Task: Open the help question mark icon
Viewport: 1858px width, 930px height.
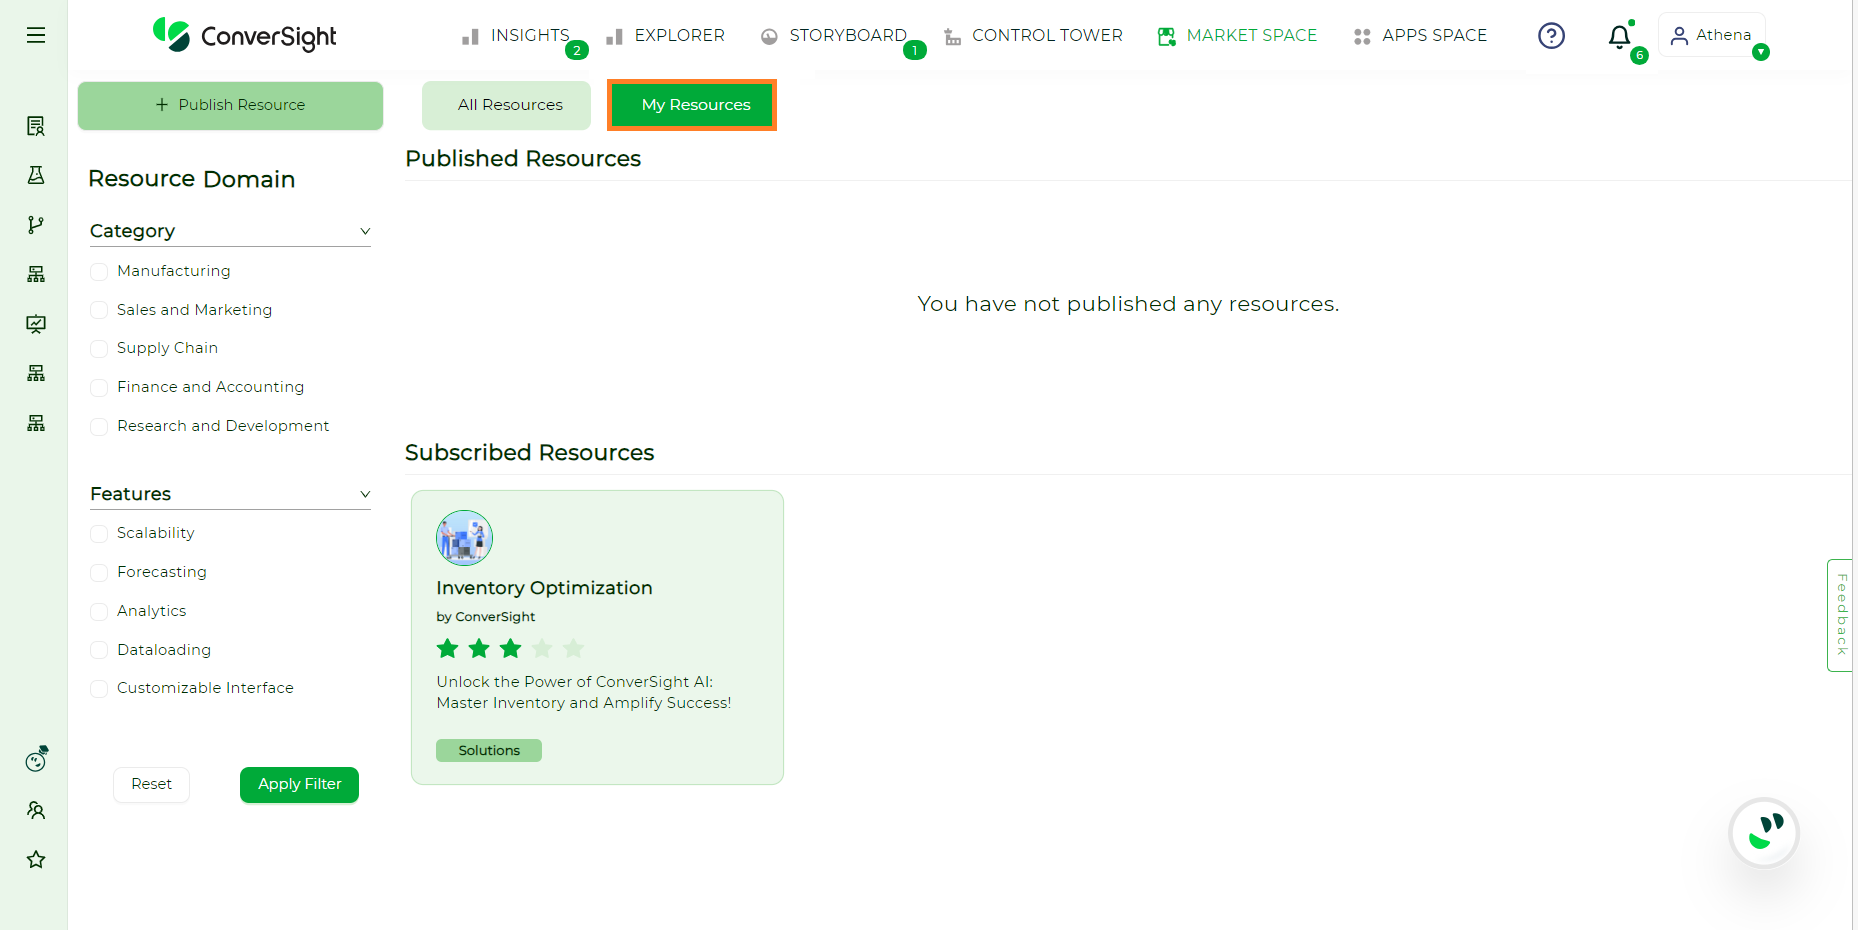Action: [1551, 36]
